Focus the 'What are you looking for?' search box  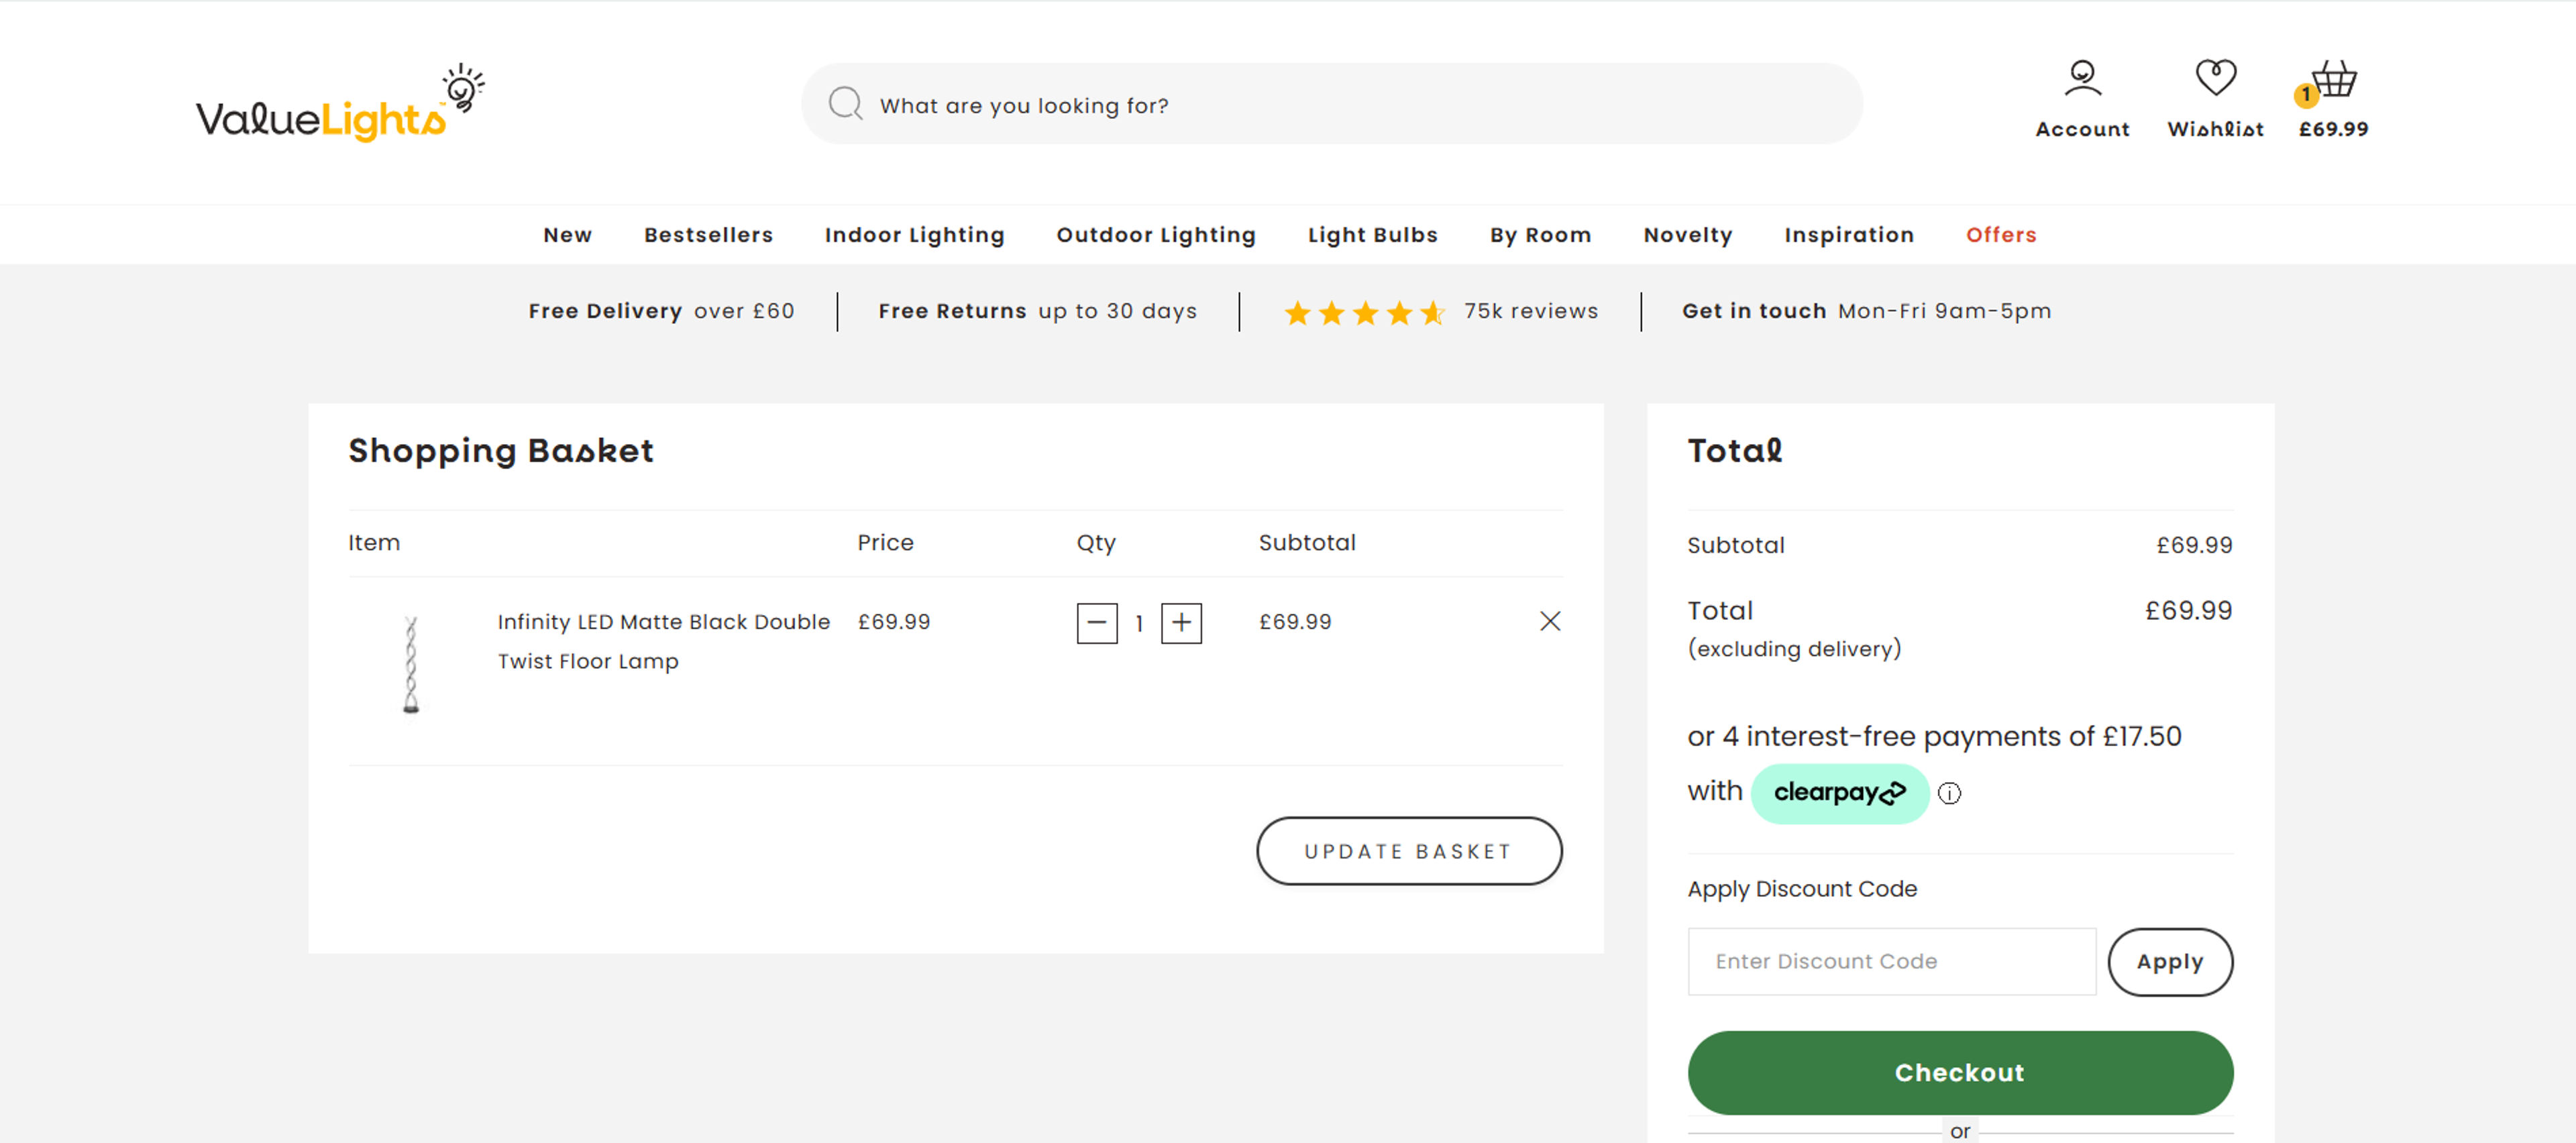point(1331,104)
